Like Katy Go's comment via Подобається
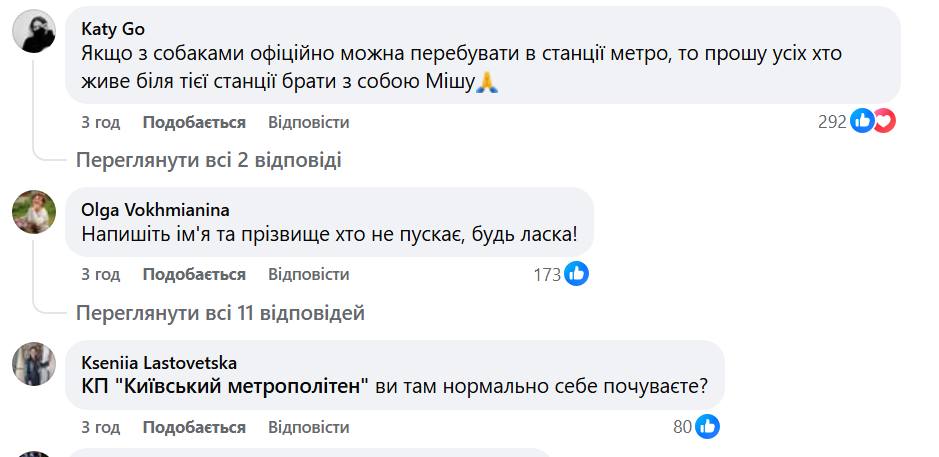This screenshot has width=939, height=457. pyautogui.click(x=194, y=122)
